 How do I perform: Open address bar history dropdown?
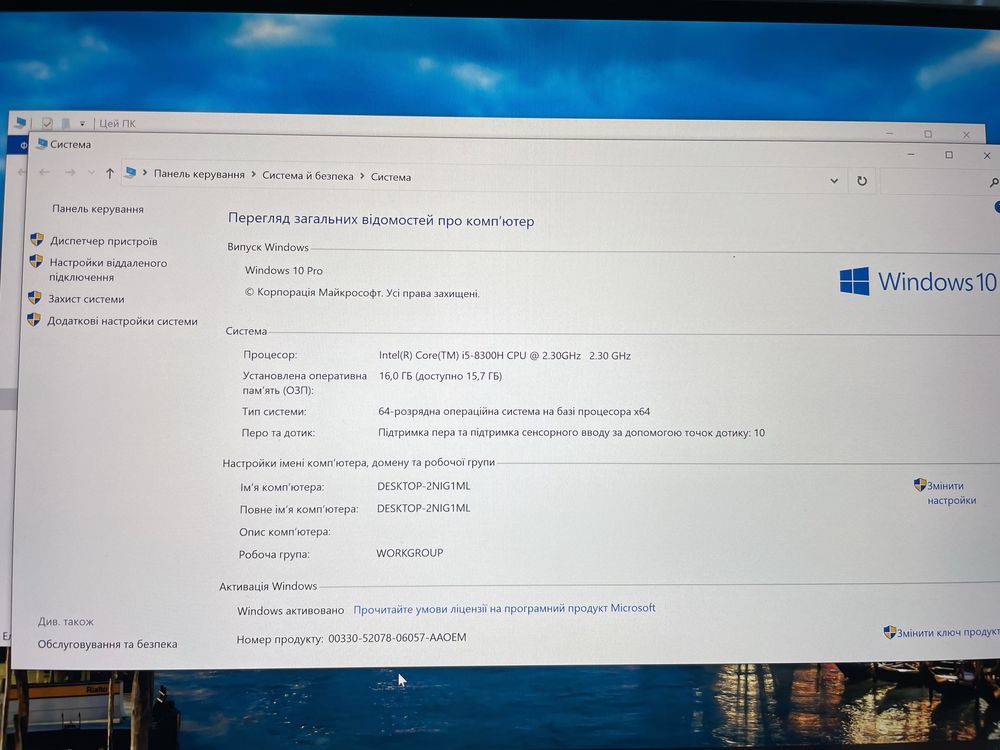pos(834,181)
